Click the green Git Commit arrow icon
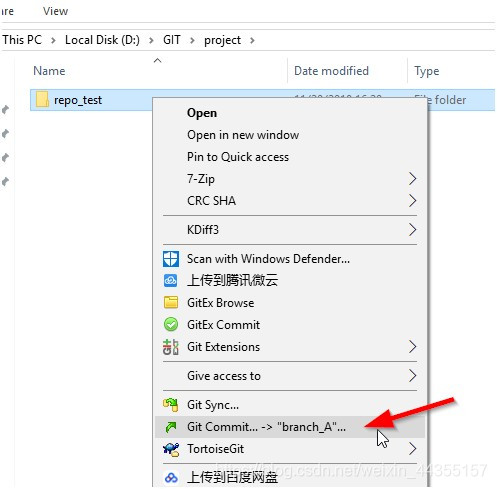This screenshot has width=497, height=489. (171, 427)
